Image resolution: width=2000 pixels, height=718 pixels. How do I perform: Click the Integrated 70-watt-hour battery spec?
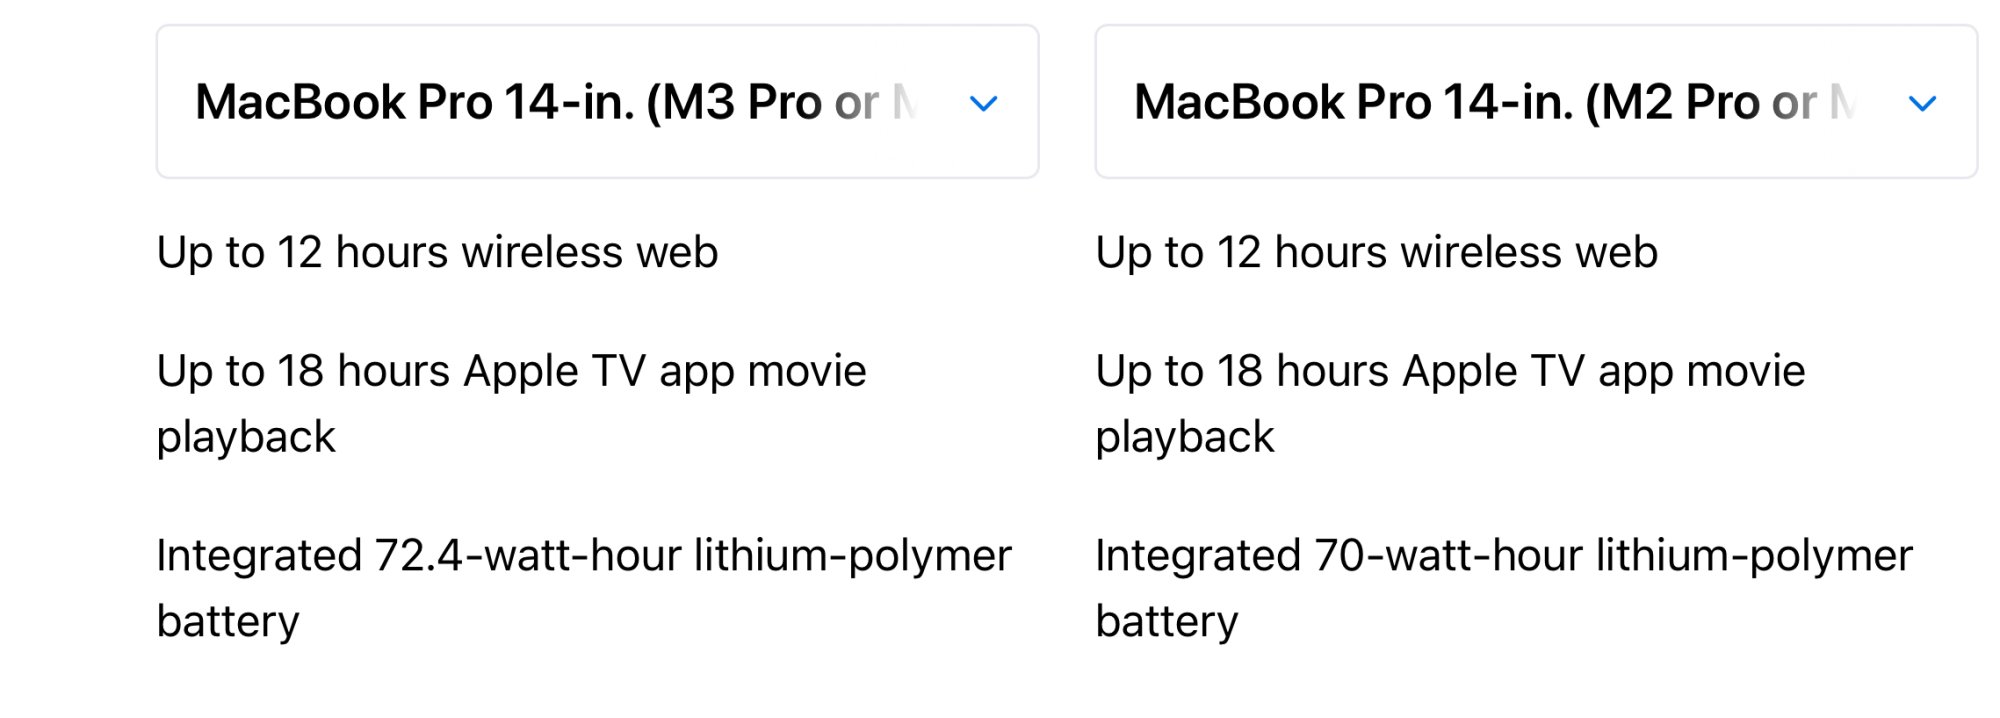click(1504, 588)
